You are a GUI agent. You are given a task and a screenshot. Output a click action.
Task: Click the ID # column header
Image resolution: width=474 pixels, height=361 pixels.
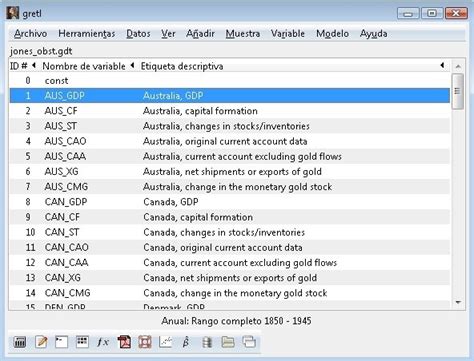pyautogui.click(x=19, y=66)
